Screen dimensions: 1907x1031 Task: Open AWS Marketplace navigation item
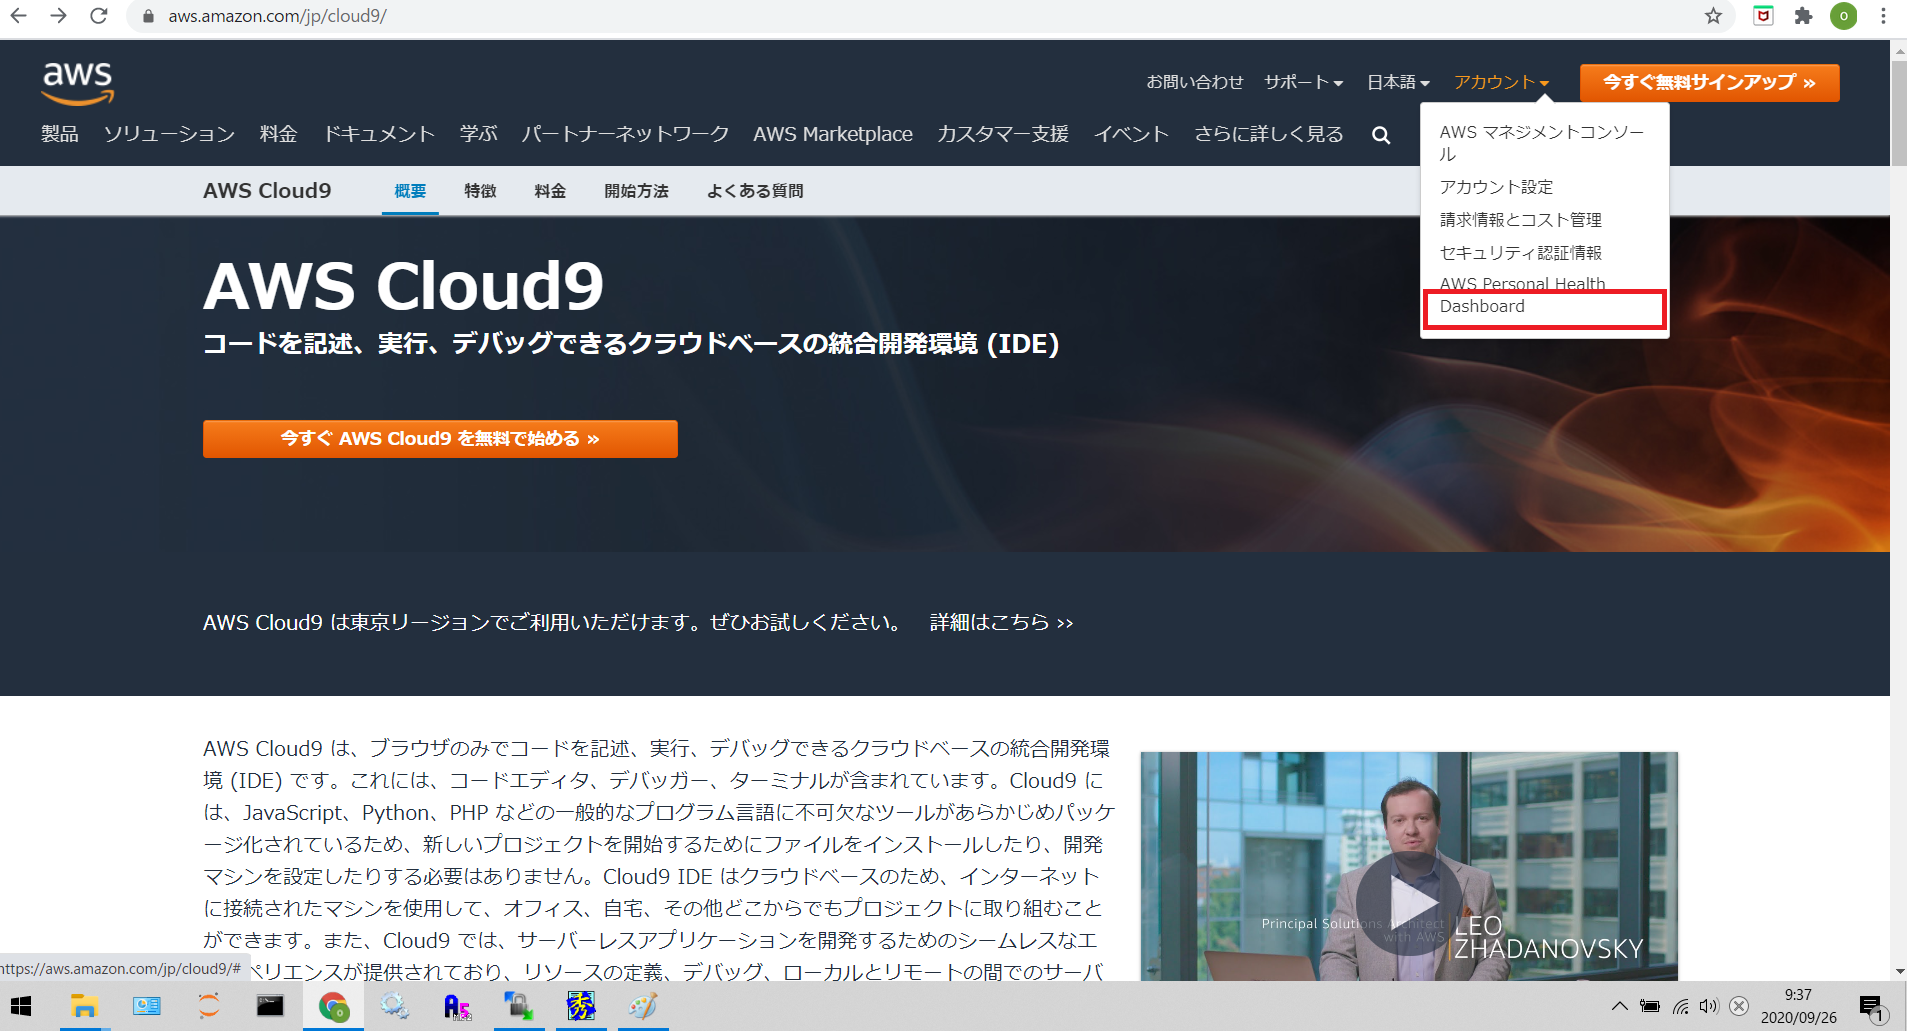tap(833, 134)
